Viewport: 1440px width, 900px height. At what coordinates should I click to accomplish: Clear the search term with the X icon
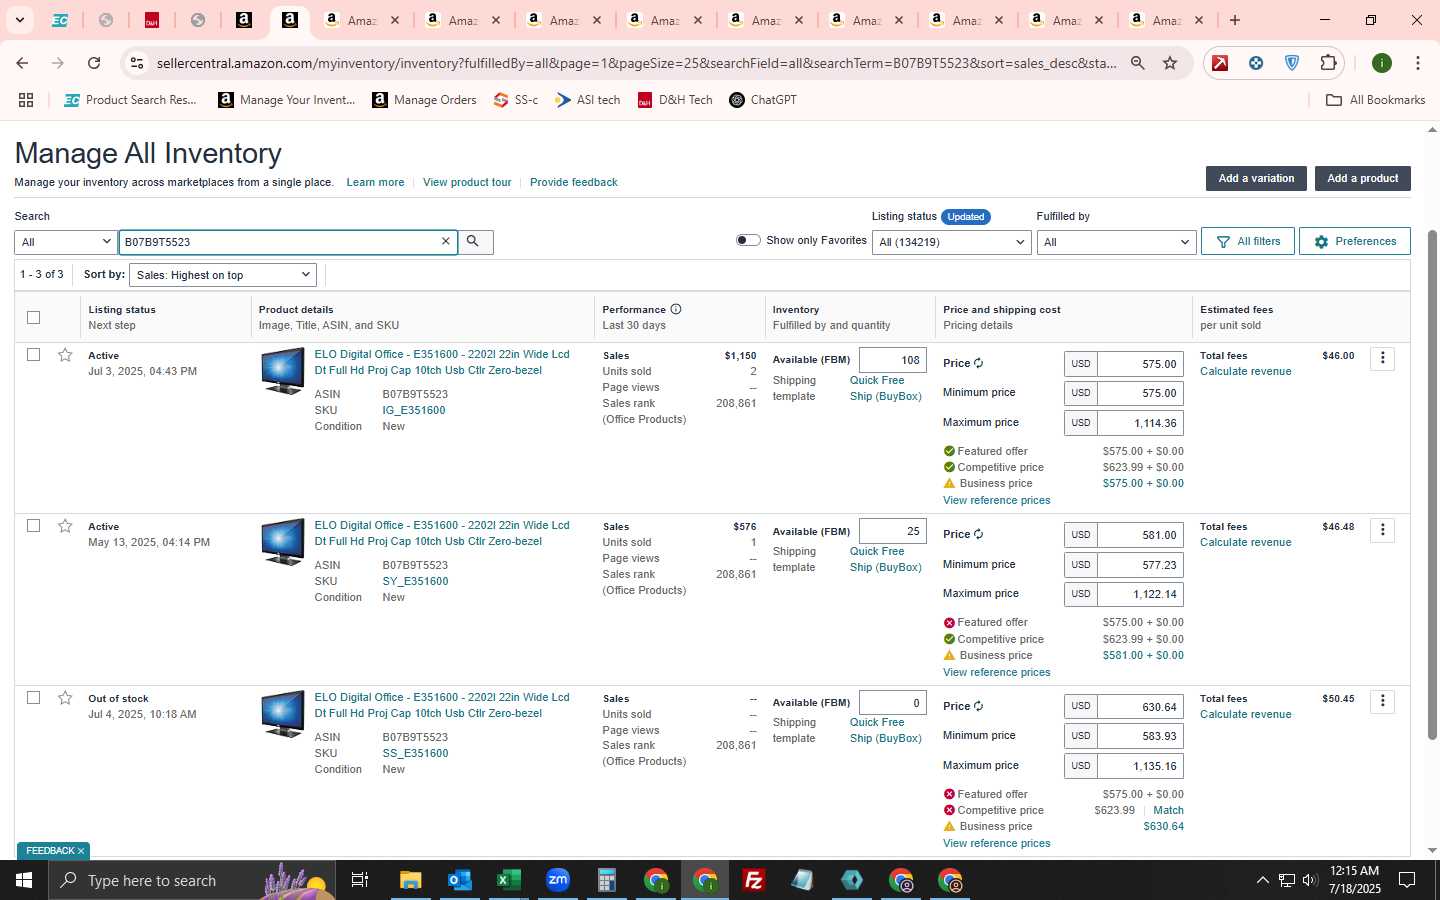pyautogui.click(x=446, y=242)
